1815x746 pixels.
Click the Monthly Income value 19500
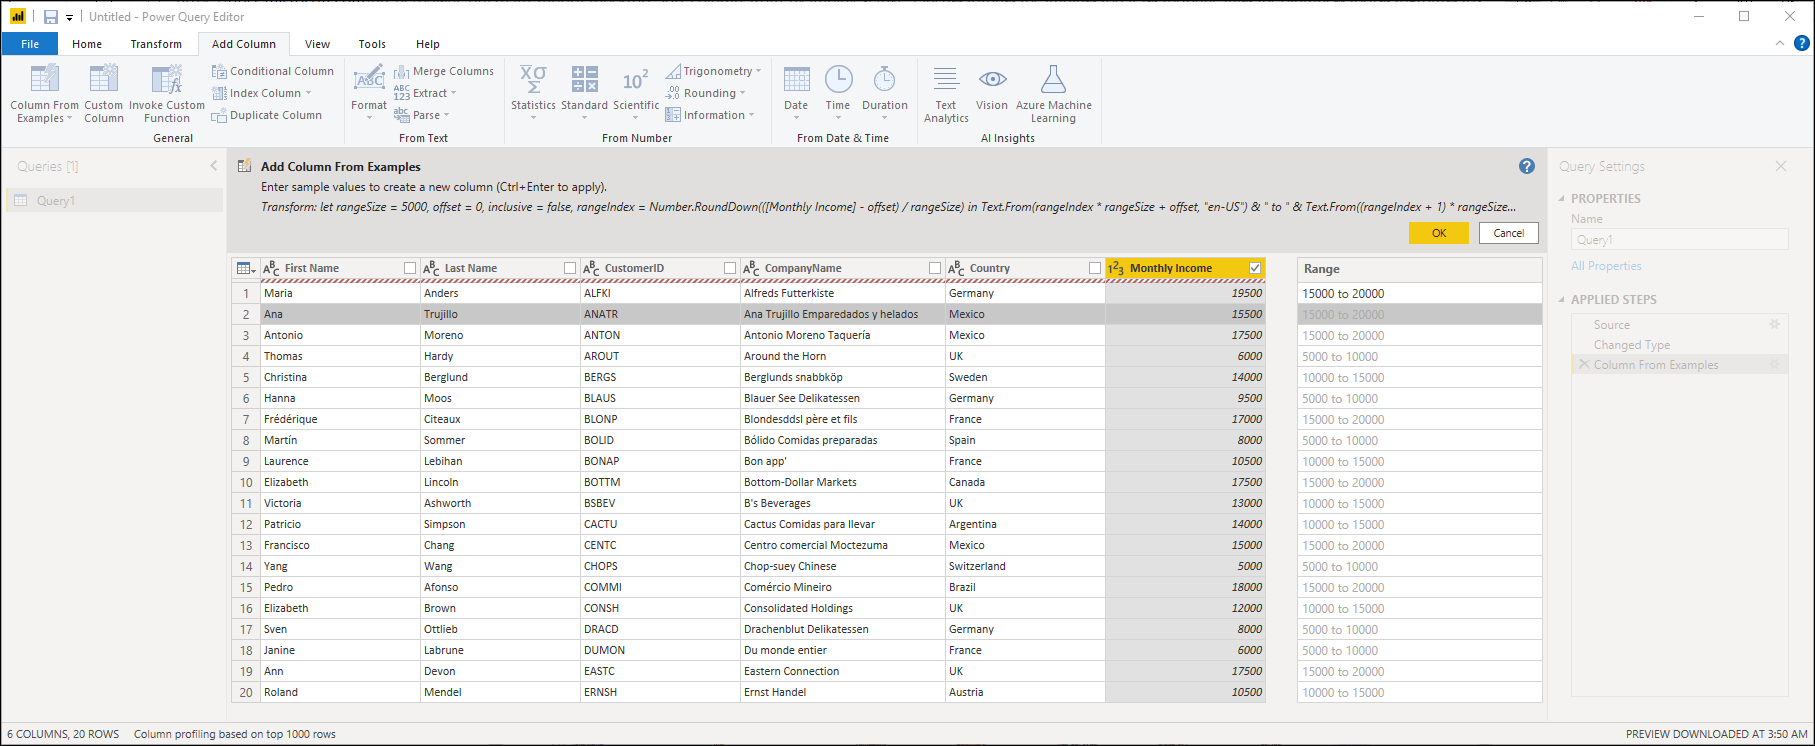1185,294
